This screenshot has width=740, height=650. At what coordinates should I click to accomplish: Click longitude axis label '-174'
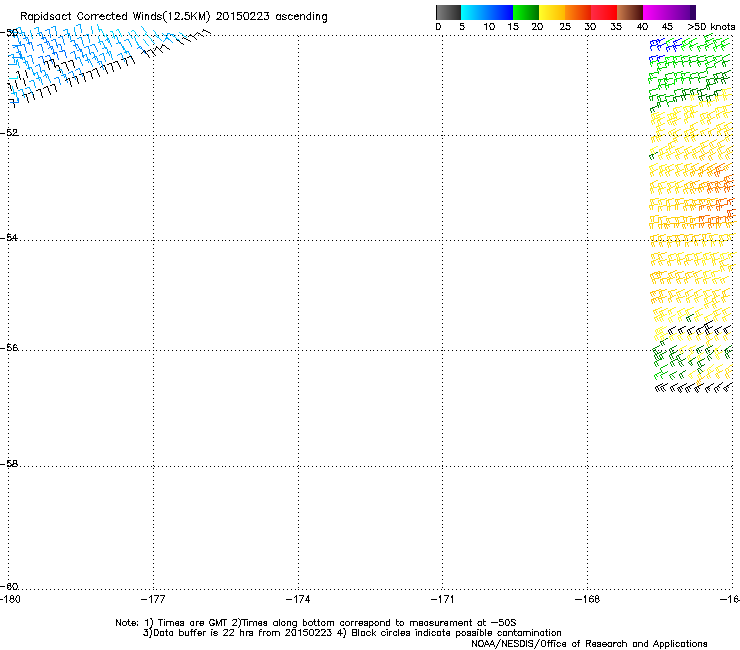298,599
